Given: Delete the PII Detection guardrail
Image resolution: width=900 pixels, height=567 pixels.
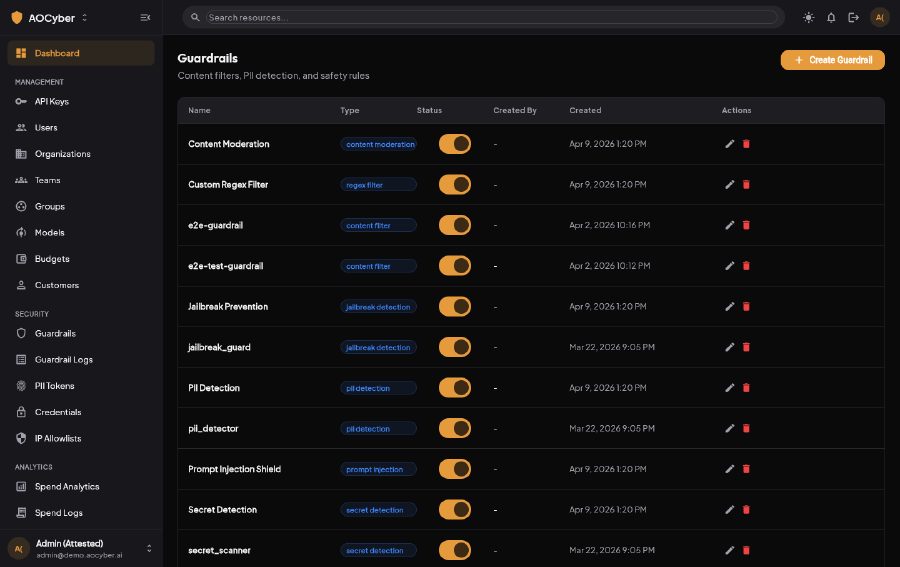Looking at the screenshot, I should coord(746,388).
